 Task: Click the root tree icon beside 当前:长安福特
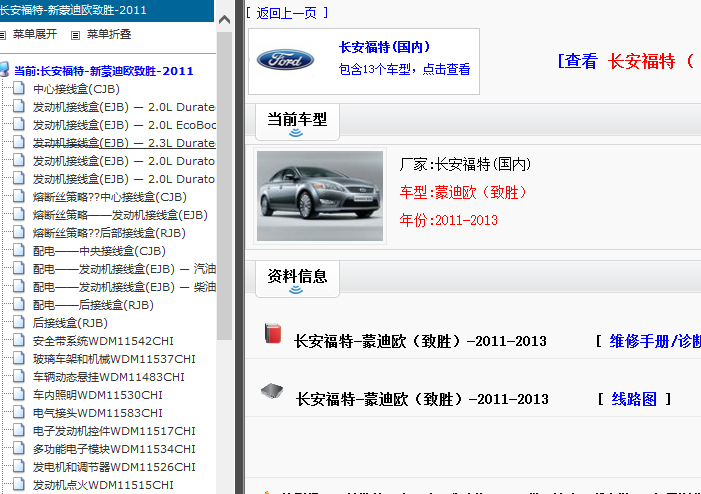[x=4, y=70]
